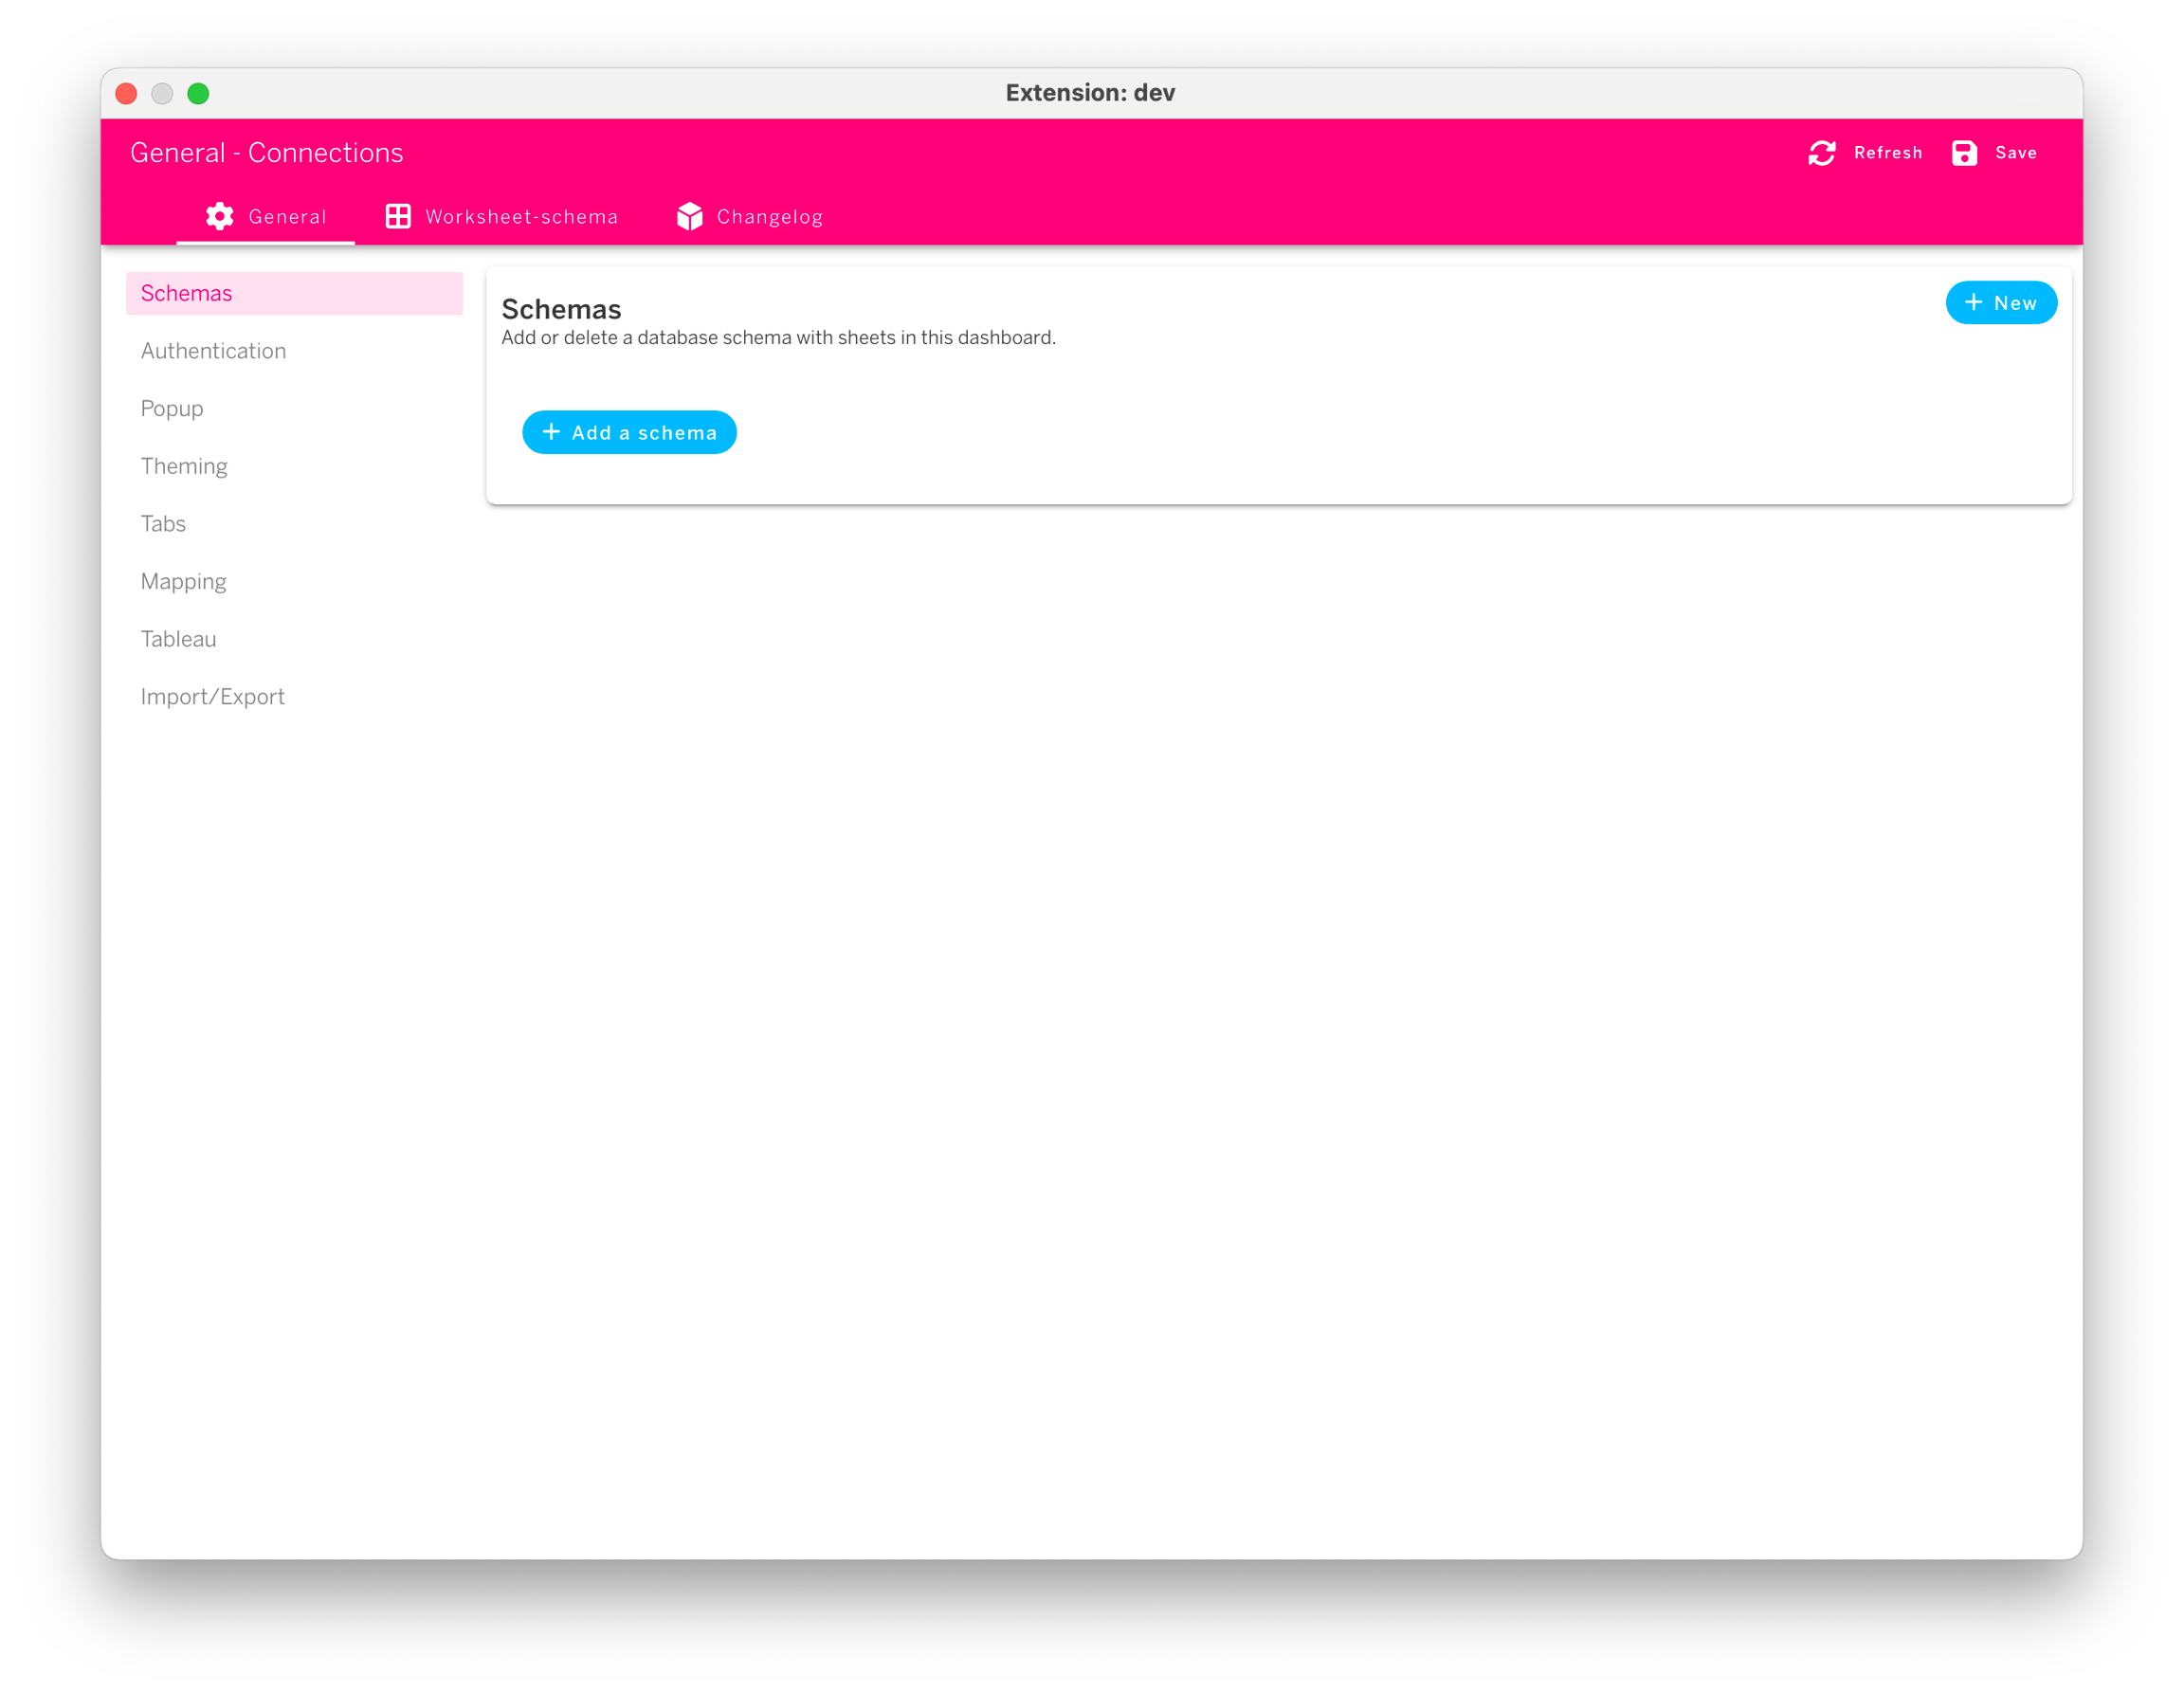Click the Worksheet-schema grid icon
This screenshot has height=1693, width=2184.
point(398,216)
